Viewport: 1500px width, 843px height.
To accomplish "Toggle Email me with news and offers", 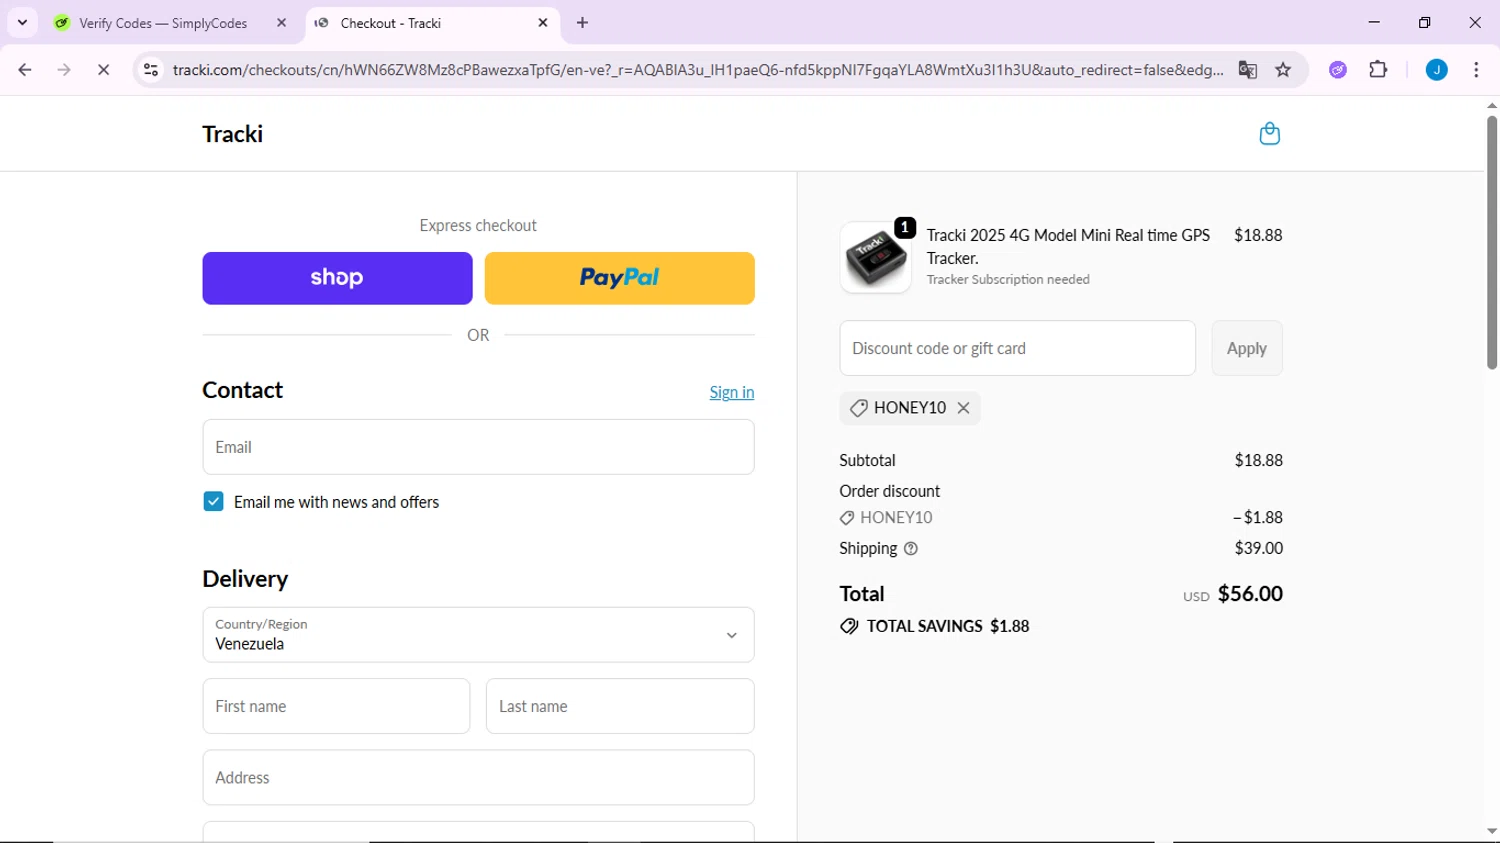I will coord(213,502).
